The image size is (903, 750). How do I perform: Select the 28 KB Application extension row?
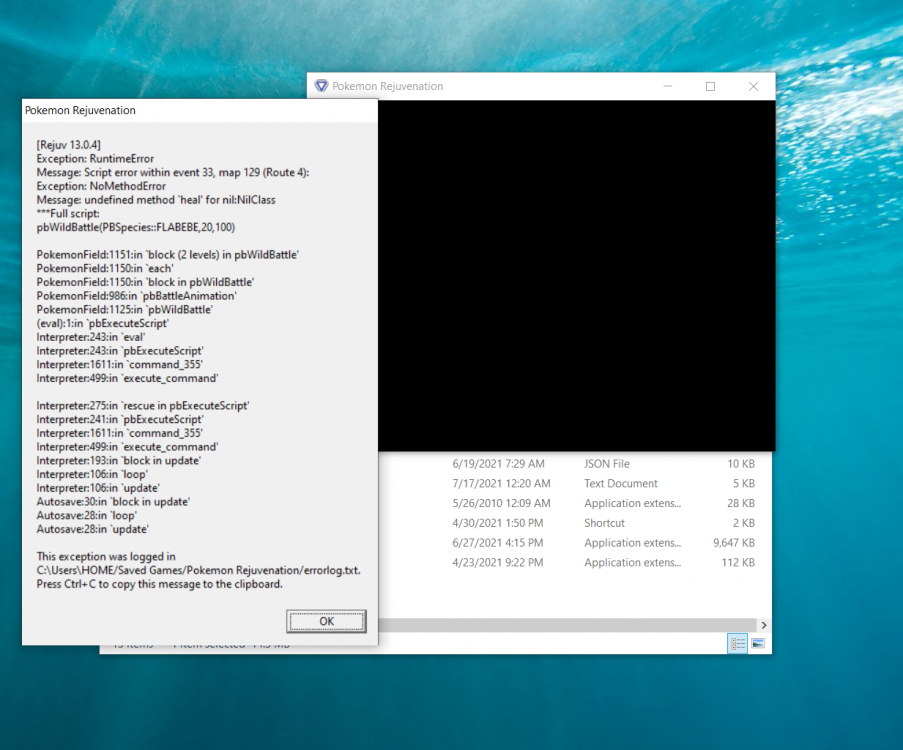pyautogui.click(x=632, y=503)
